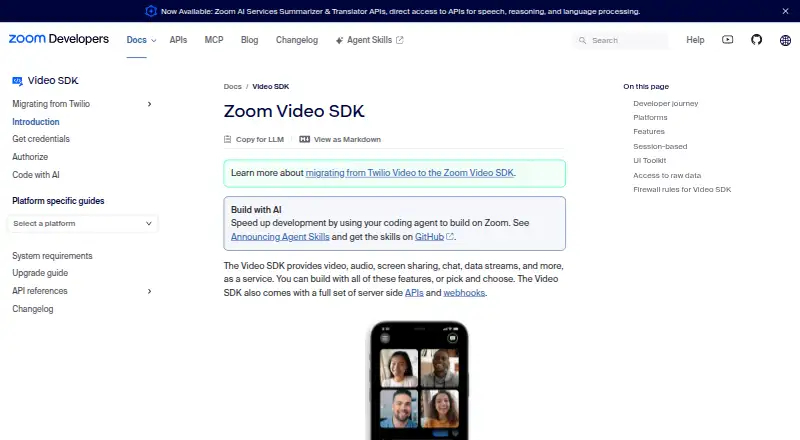
Task: Open the MCP nav item
Action: point(214,40)
